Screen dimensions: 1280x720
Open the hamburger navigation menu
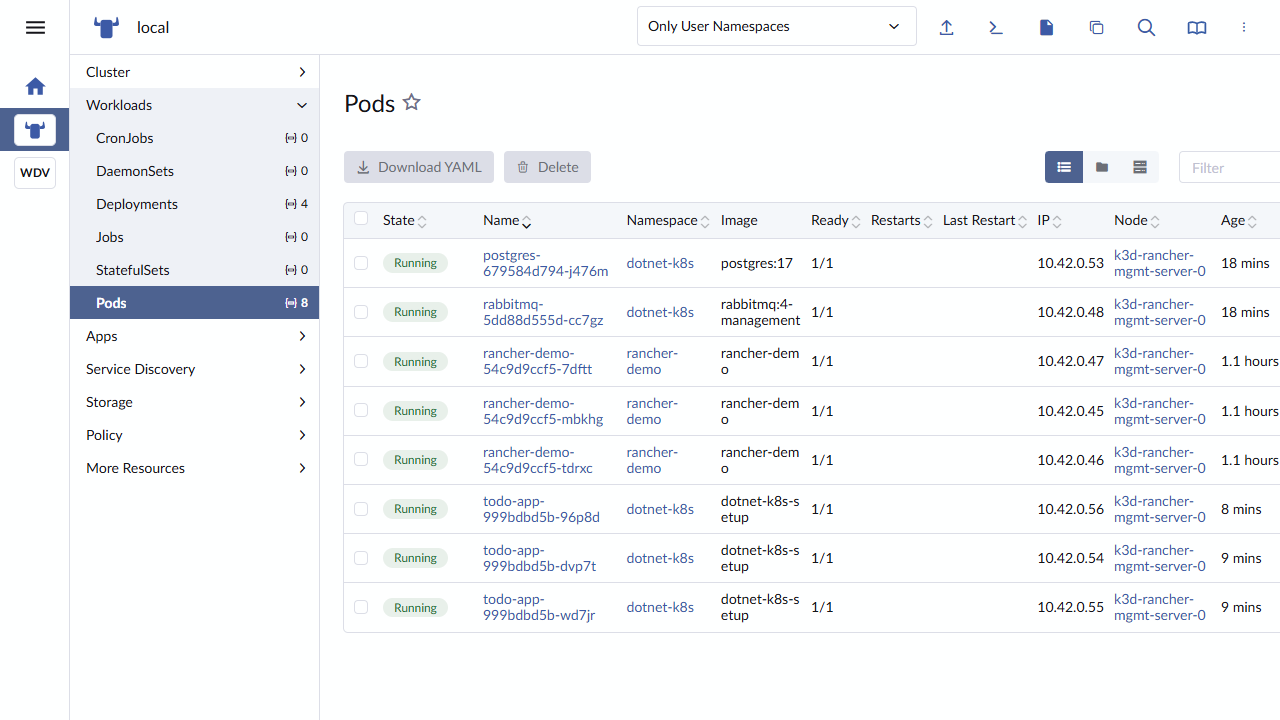pos(35,27)
